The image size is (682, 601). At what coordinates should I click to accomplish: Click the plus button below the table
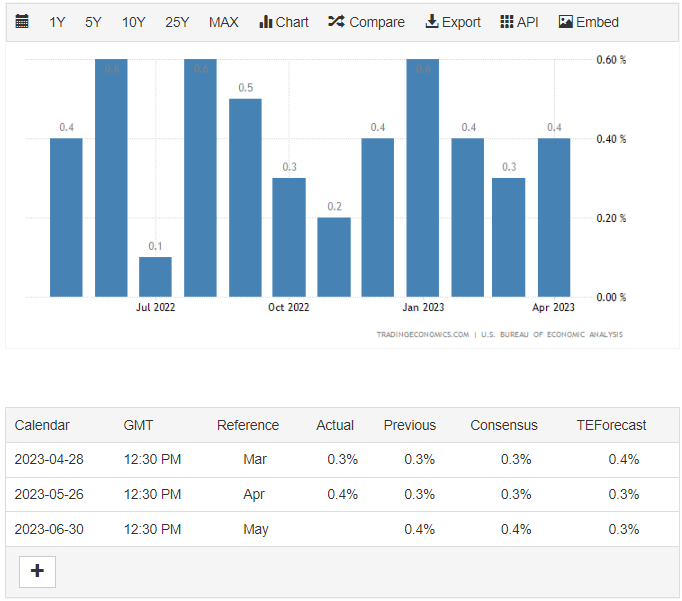[x=38, y=571]
